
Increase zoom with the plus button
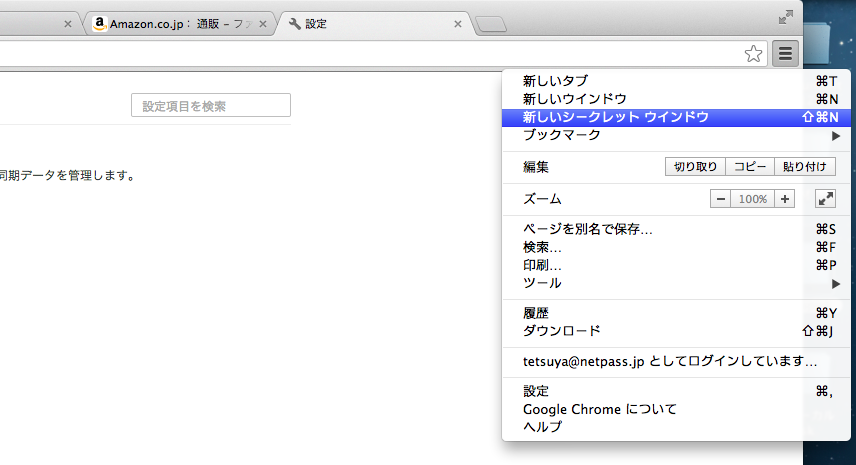point(784,199)
